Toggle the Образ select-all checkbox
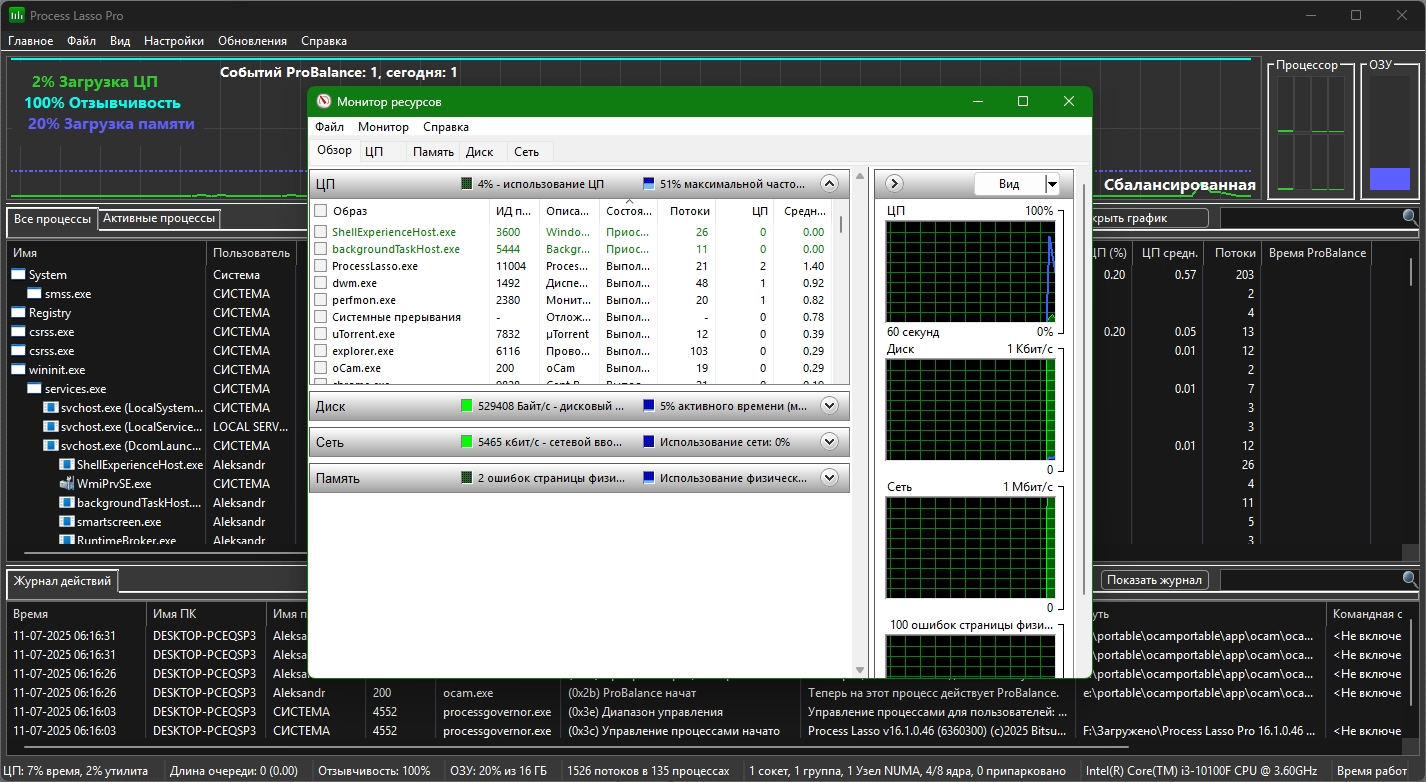The height and width of the screenshot is (782, 1426). 321,211
